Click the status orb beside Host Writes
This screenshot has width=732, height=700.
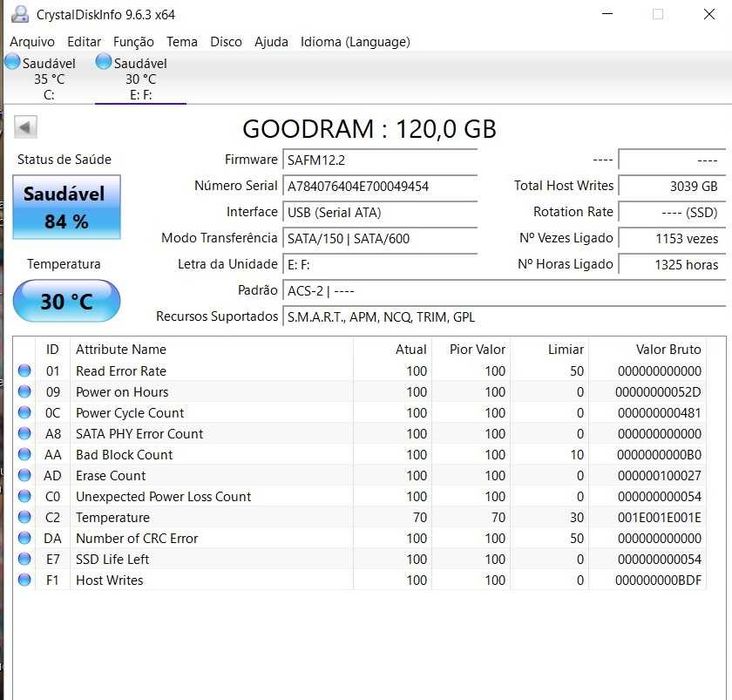coord(25,580)
